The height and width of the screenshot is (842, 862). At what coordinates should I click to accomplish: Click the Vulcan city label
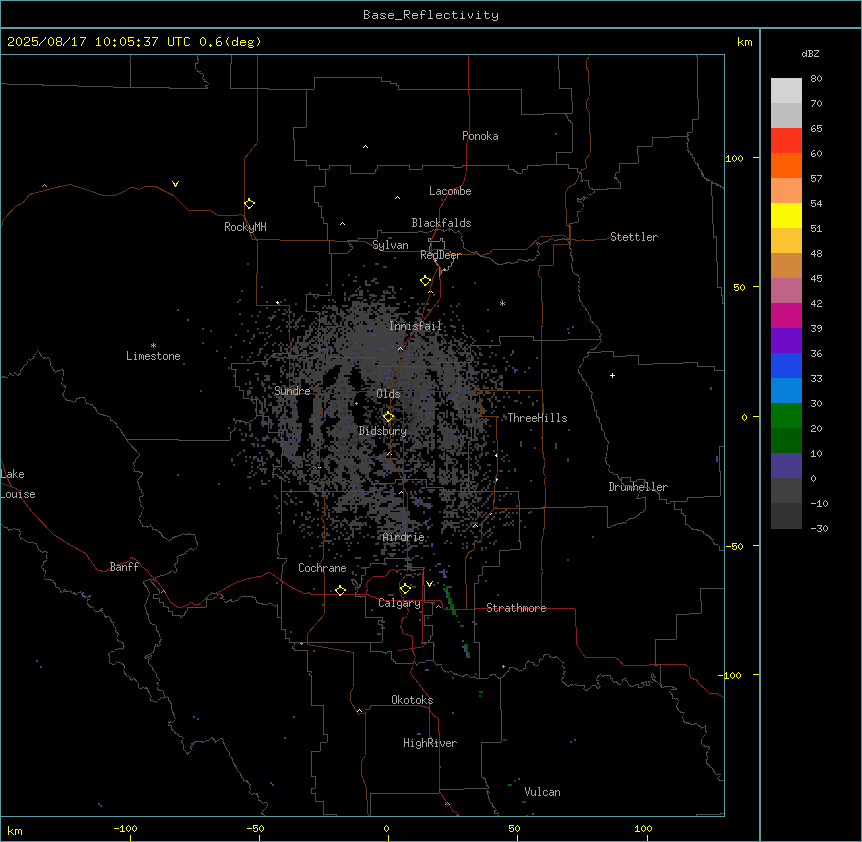[542, 792]
